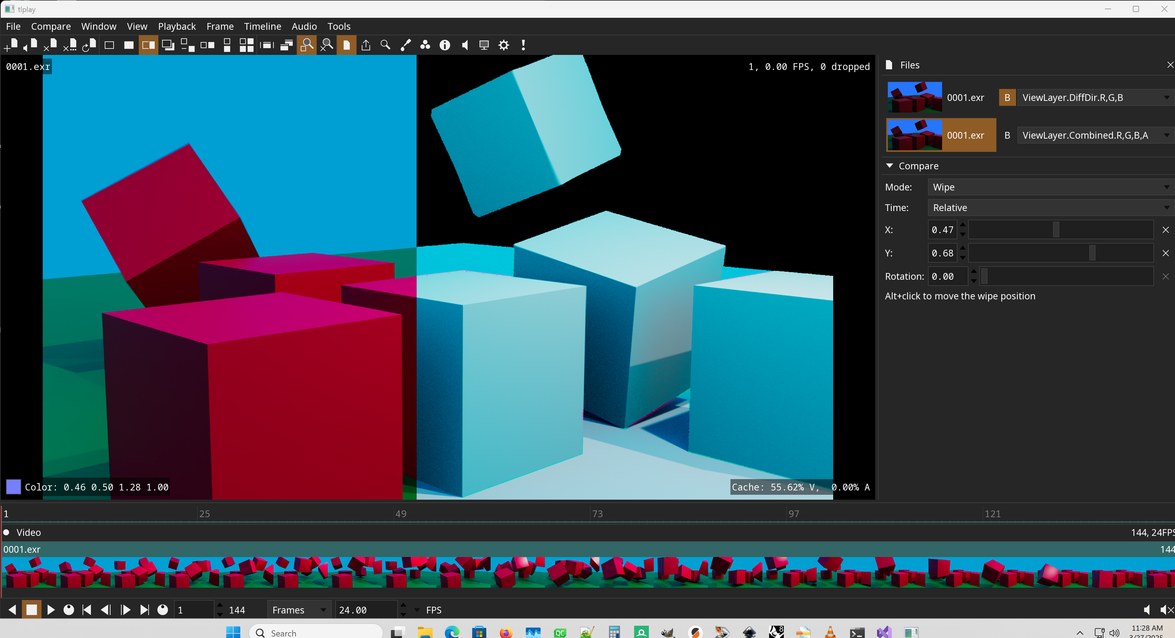Reset the wipe Y value
Screen dimensions: 1175x638
(x=1165, y=253)
